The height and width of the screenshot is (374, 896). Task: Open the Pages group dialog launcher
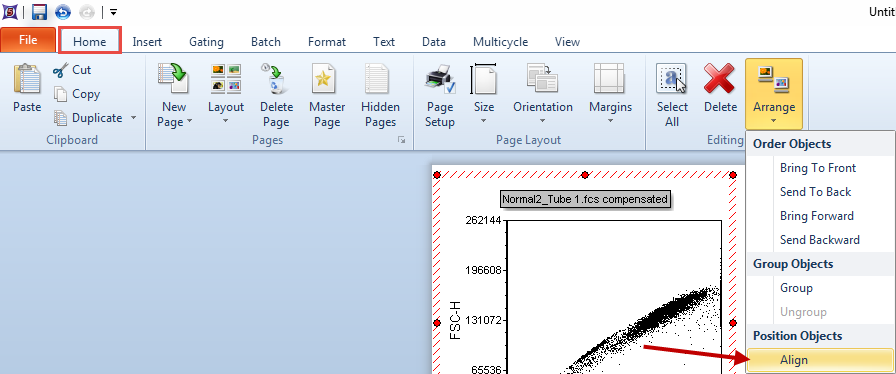[x=402, y=140]
